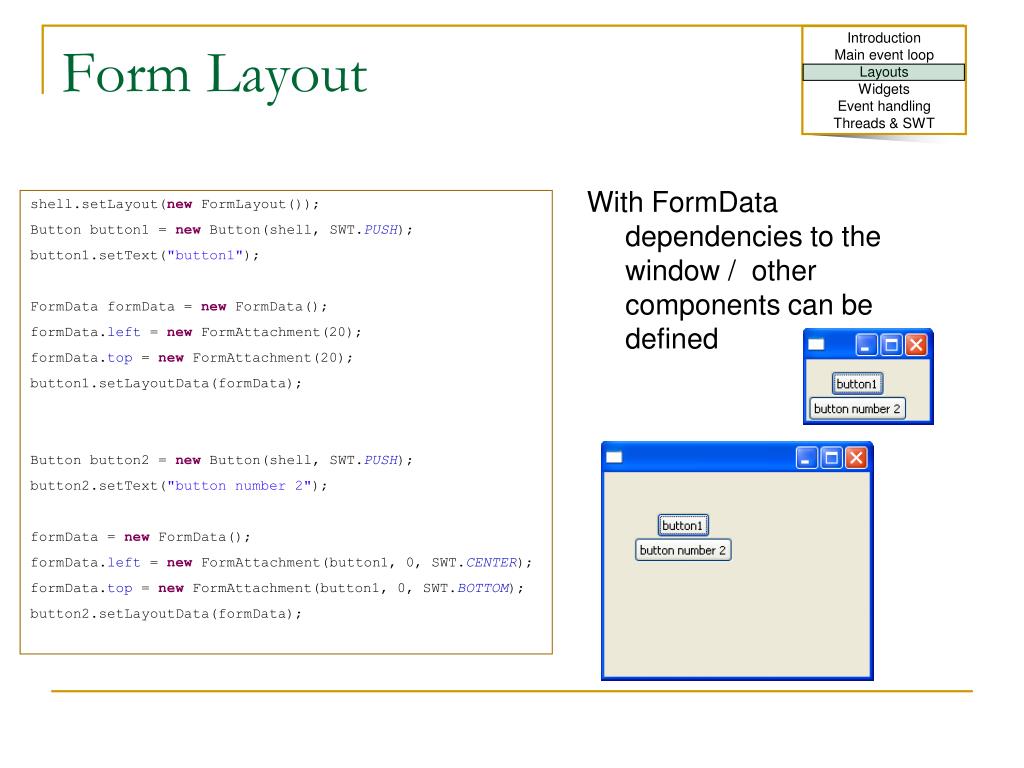The height and width of the screenshot is (768, 1024).
Task: Select the Threads & SWT outline entry
Action: [x=884, y=123]
